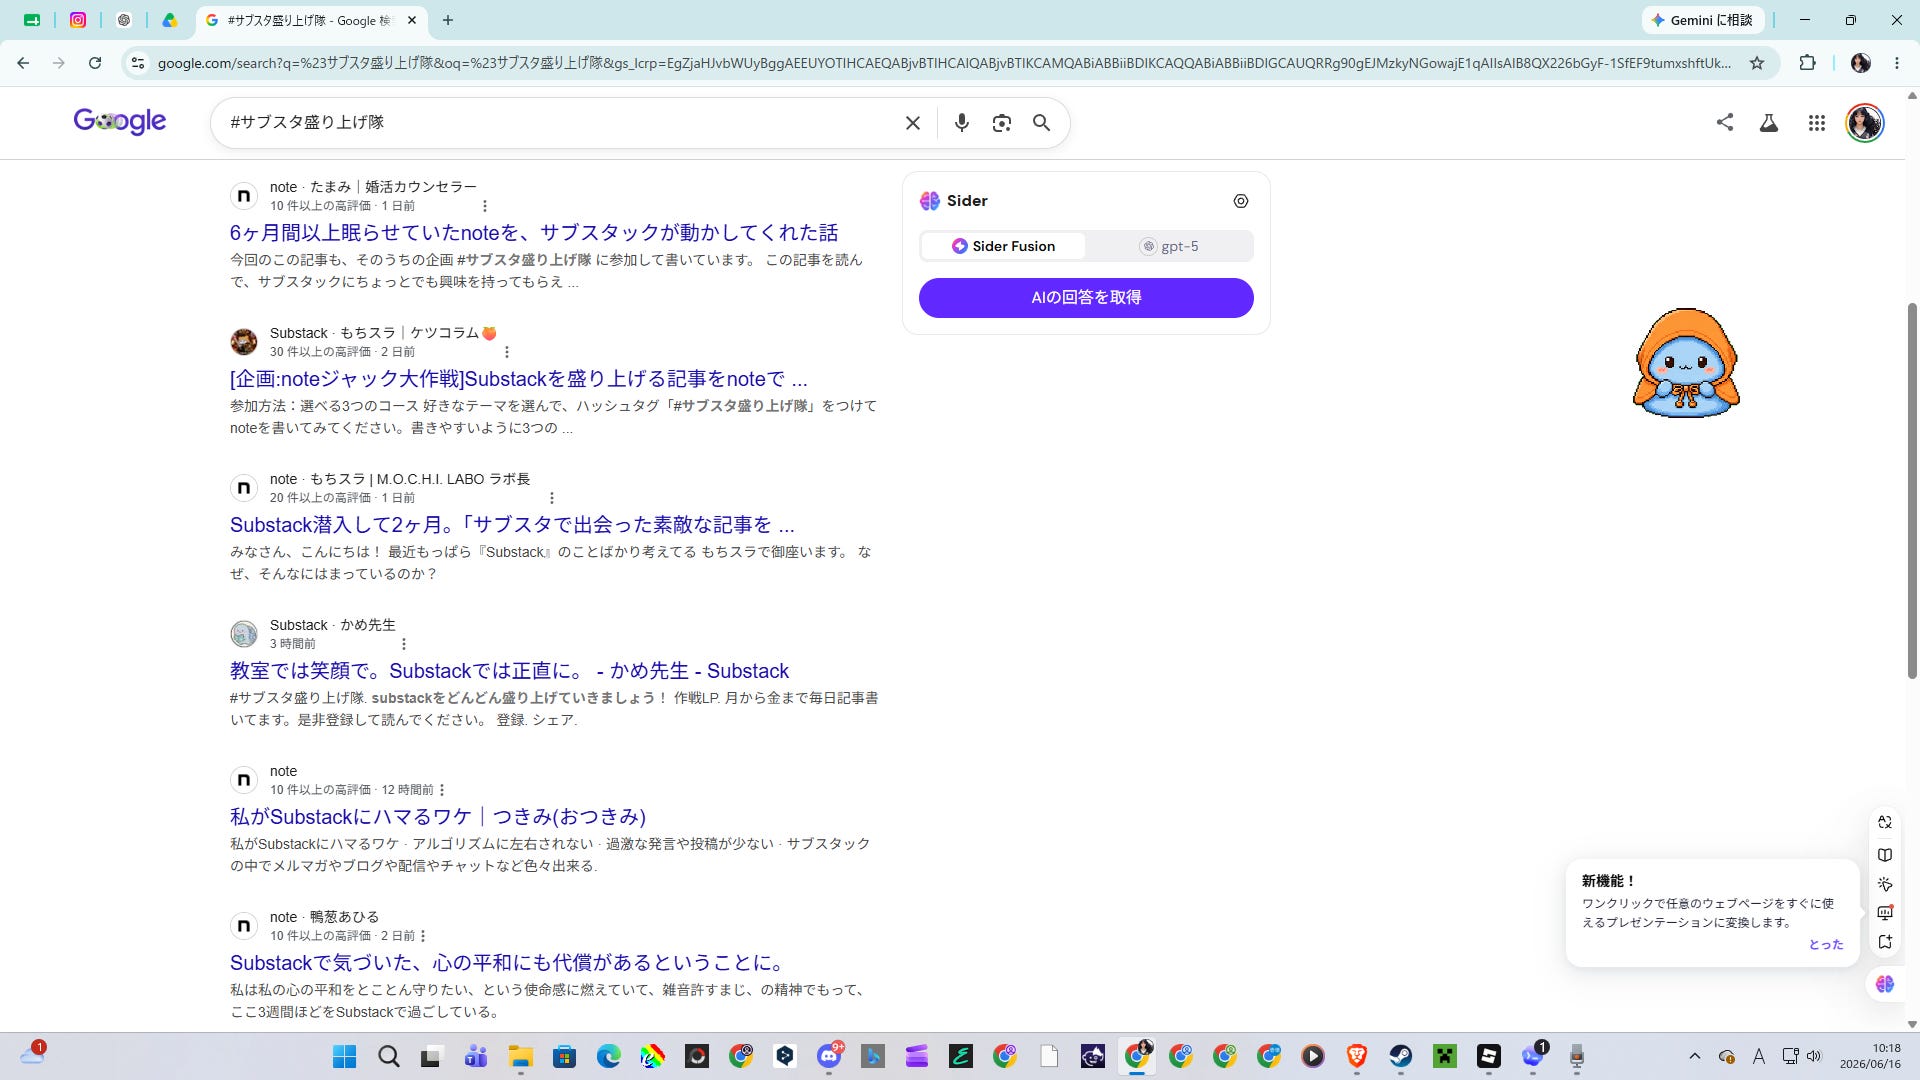Open Minecraft from the taskbar
The height and width of the screenshot is (1080, 1920).
point(1445,1057)
